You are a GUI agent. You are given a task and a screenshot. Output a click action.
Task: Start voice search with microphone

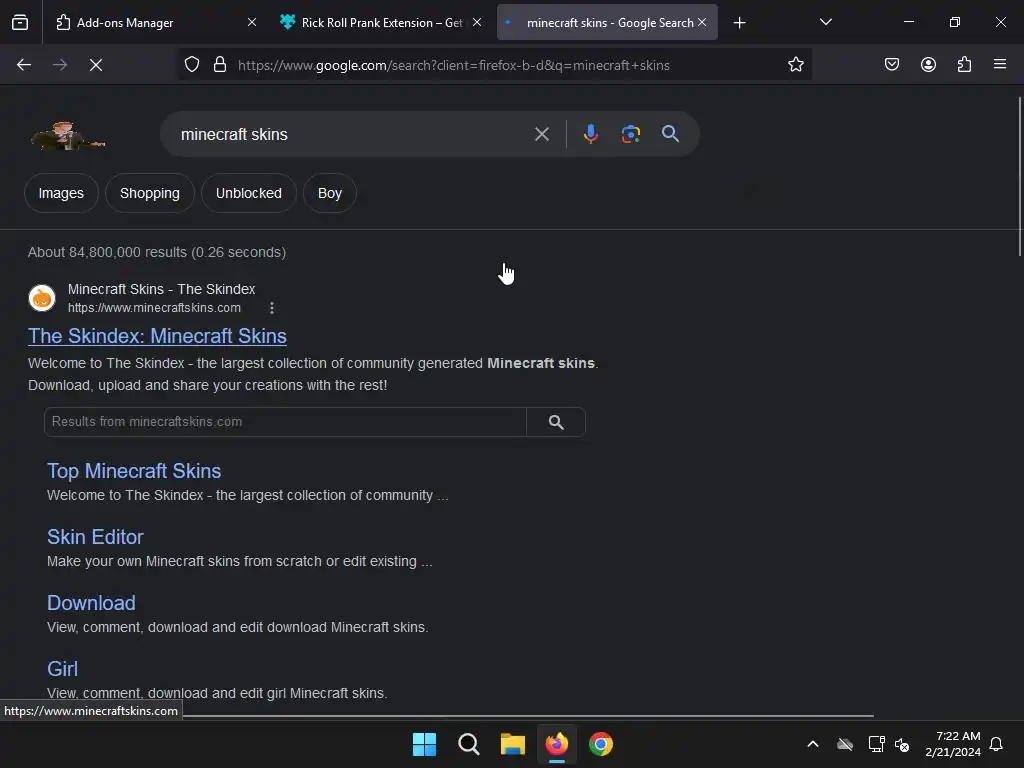click(590, 134)
